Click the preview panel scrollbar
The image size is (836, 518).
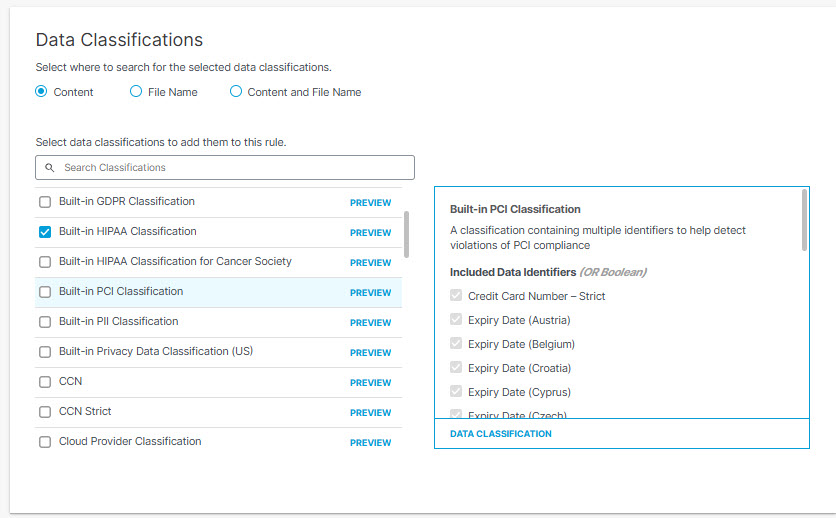[x=804, y=220]
